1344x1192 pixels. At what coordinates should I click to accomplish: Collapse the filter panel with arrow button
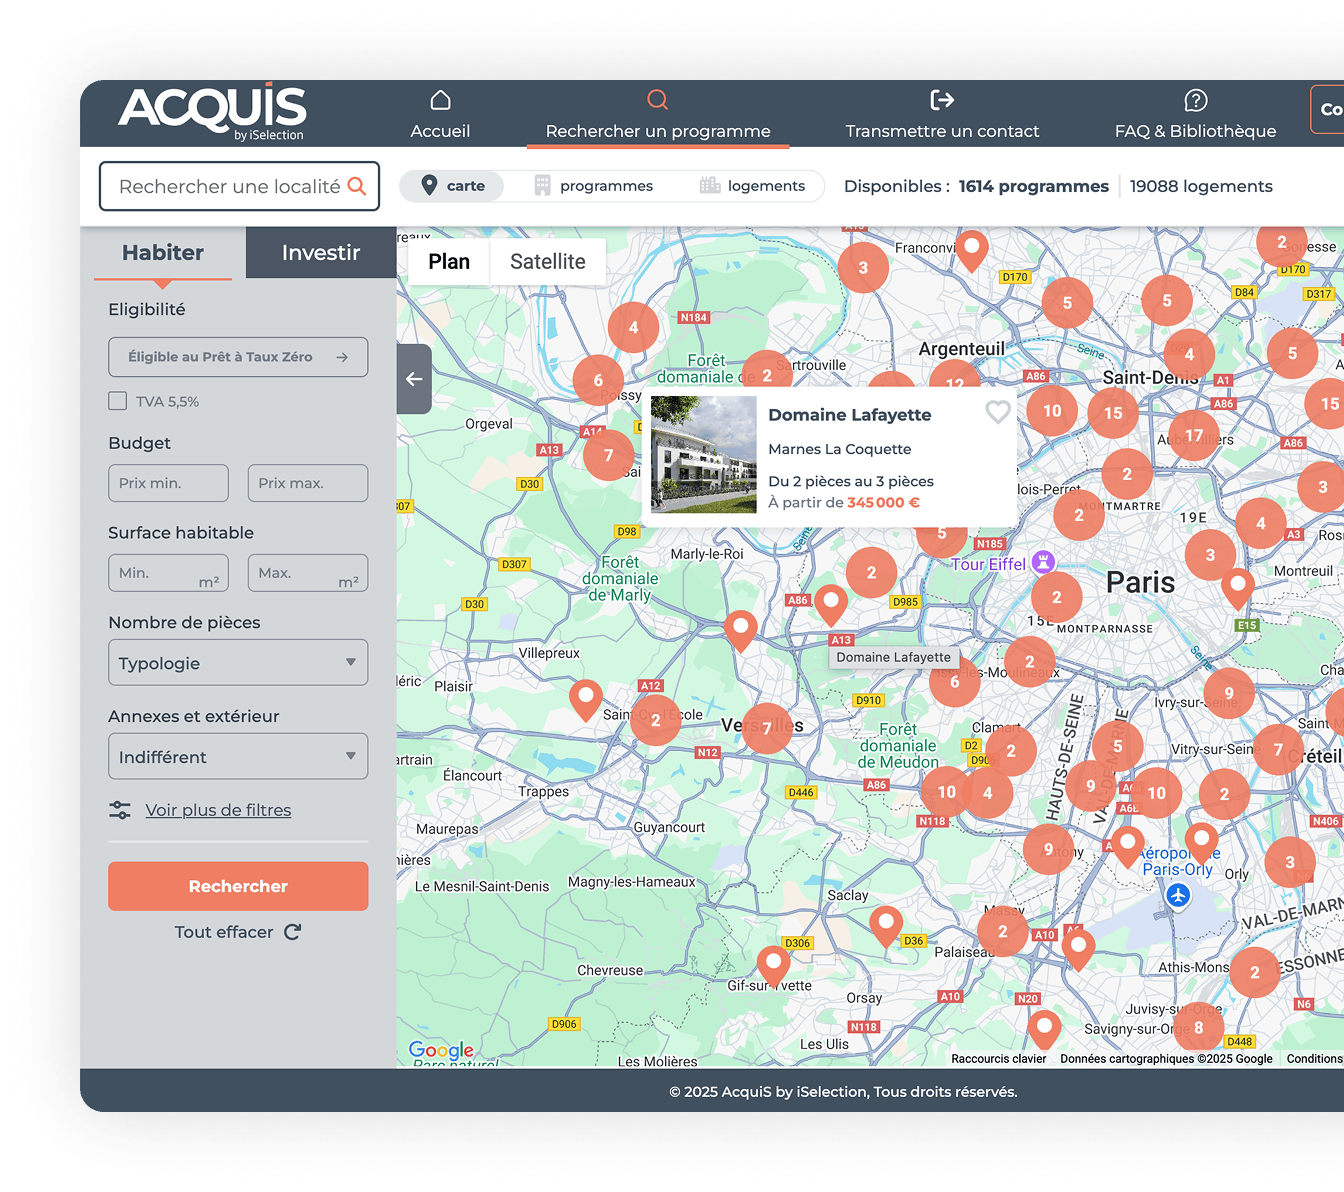pyautogui.click(x=414, y=379)
